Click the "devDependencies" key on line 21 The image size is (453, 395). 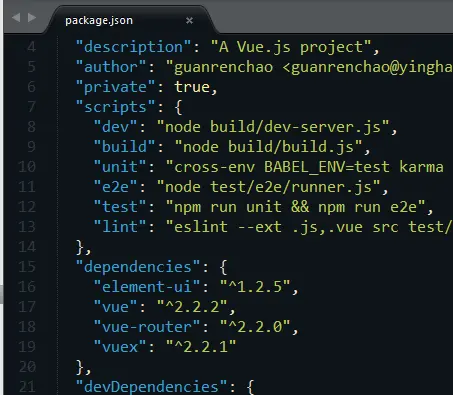(151, 387)
